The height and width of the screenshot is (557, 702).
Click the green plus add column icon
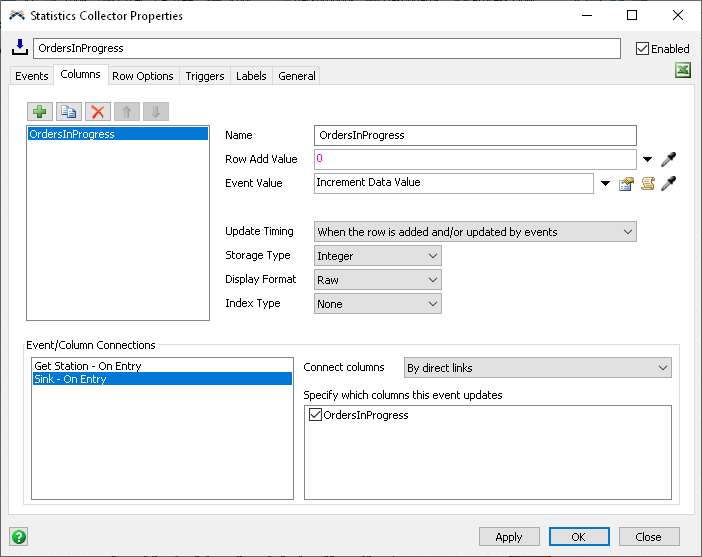click(40, 112)
